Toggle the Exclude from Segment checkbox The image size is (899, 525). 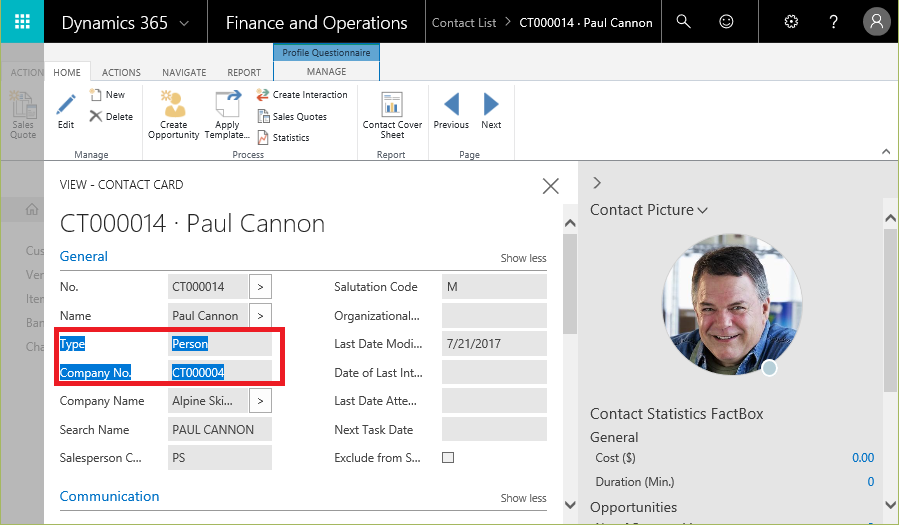tap(448, 457)
